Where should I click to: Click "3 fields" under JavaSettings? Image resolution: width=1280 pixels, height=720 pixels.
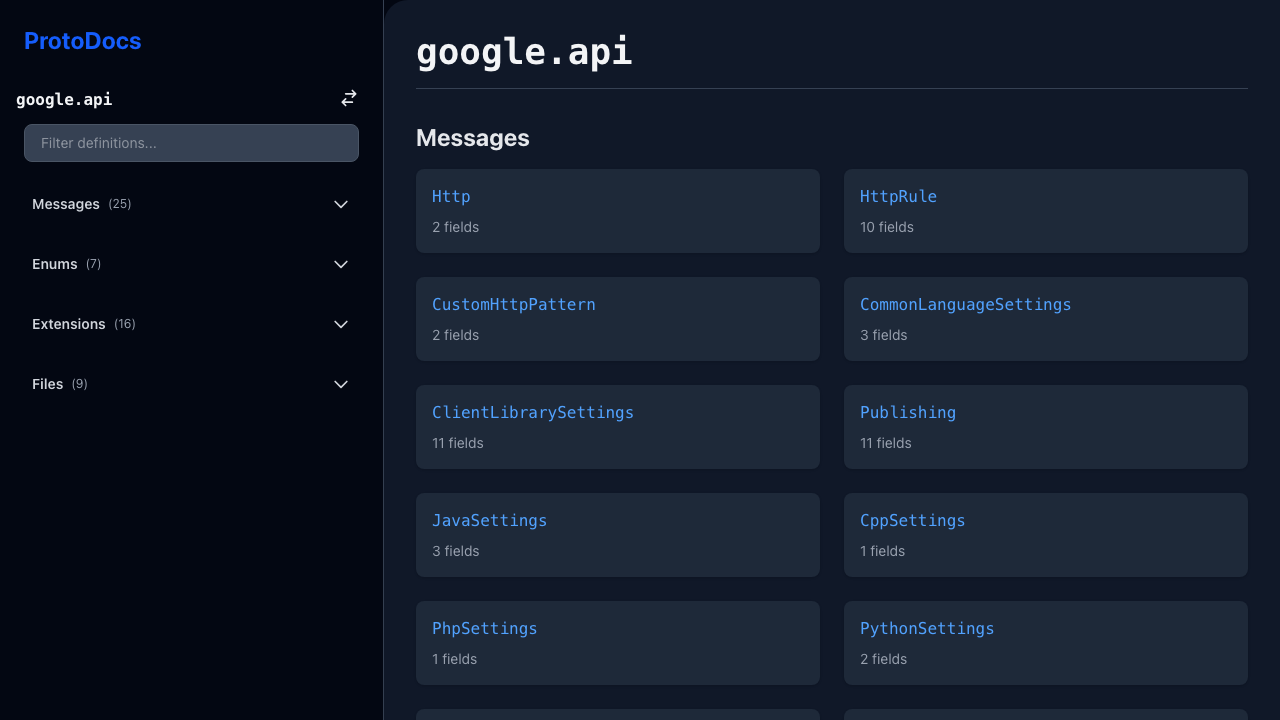coord(456,551)
